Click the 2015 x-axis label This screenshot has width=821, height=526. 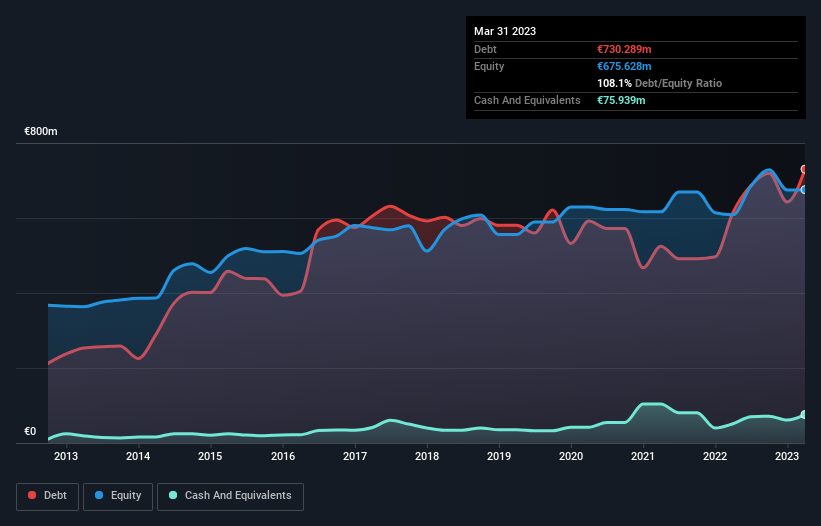click(x=210, y=456)
